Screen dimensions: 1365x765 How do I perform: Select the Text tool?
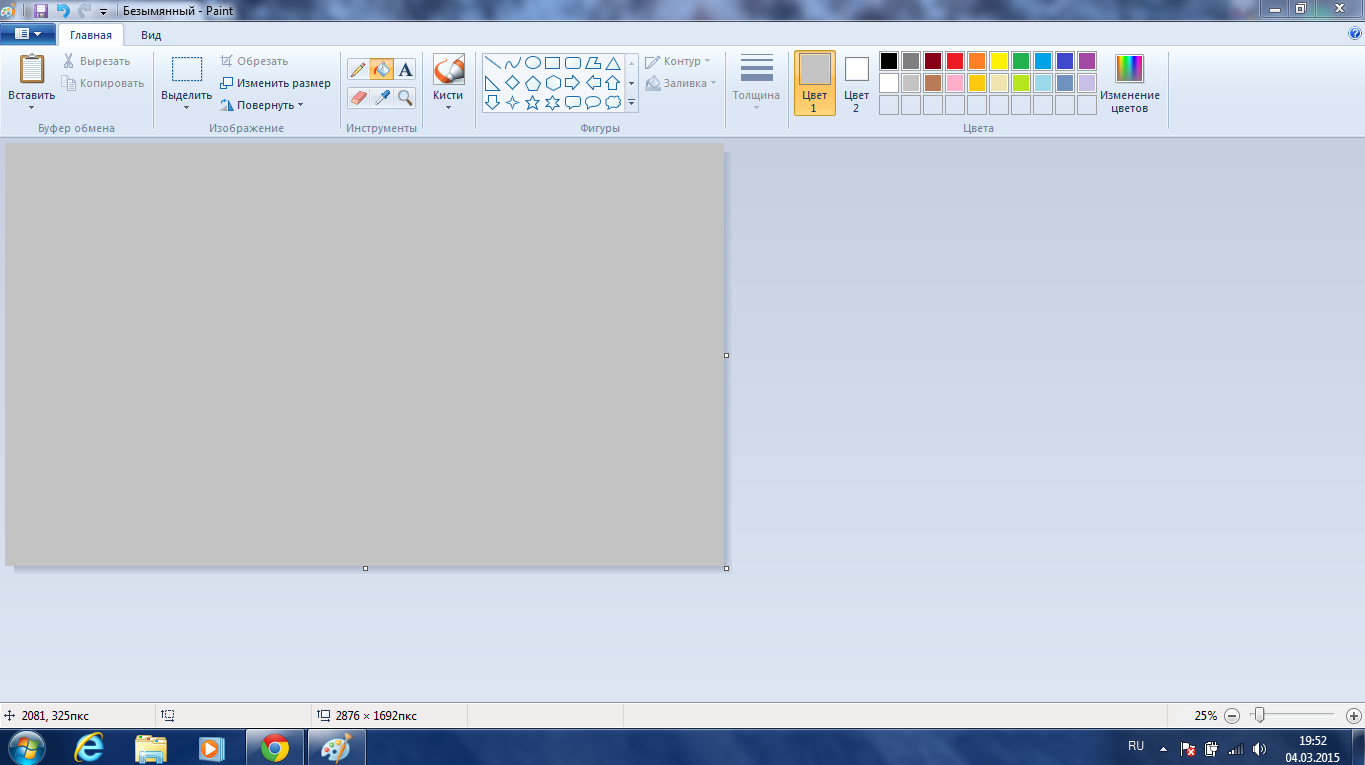coord(405,70)
